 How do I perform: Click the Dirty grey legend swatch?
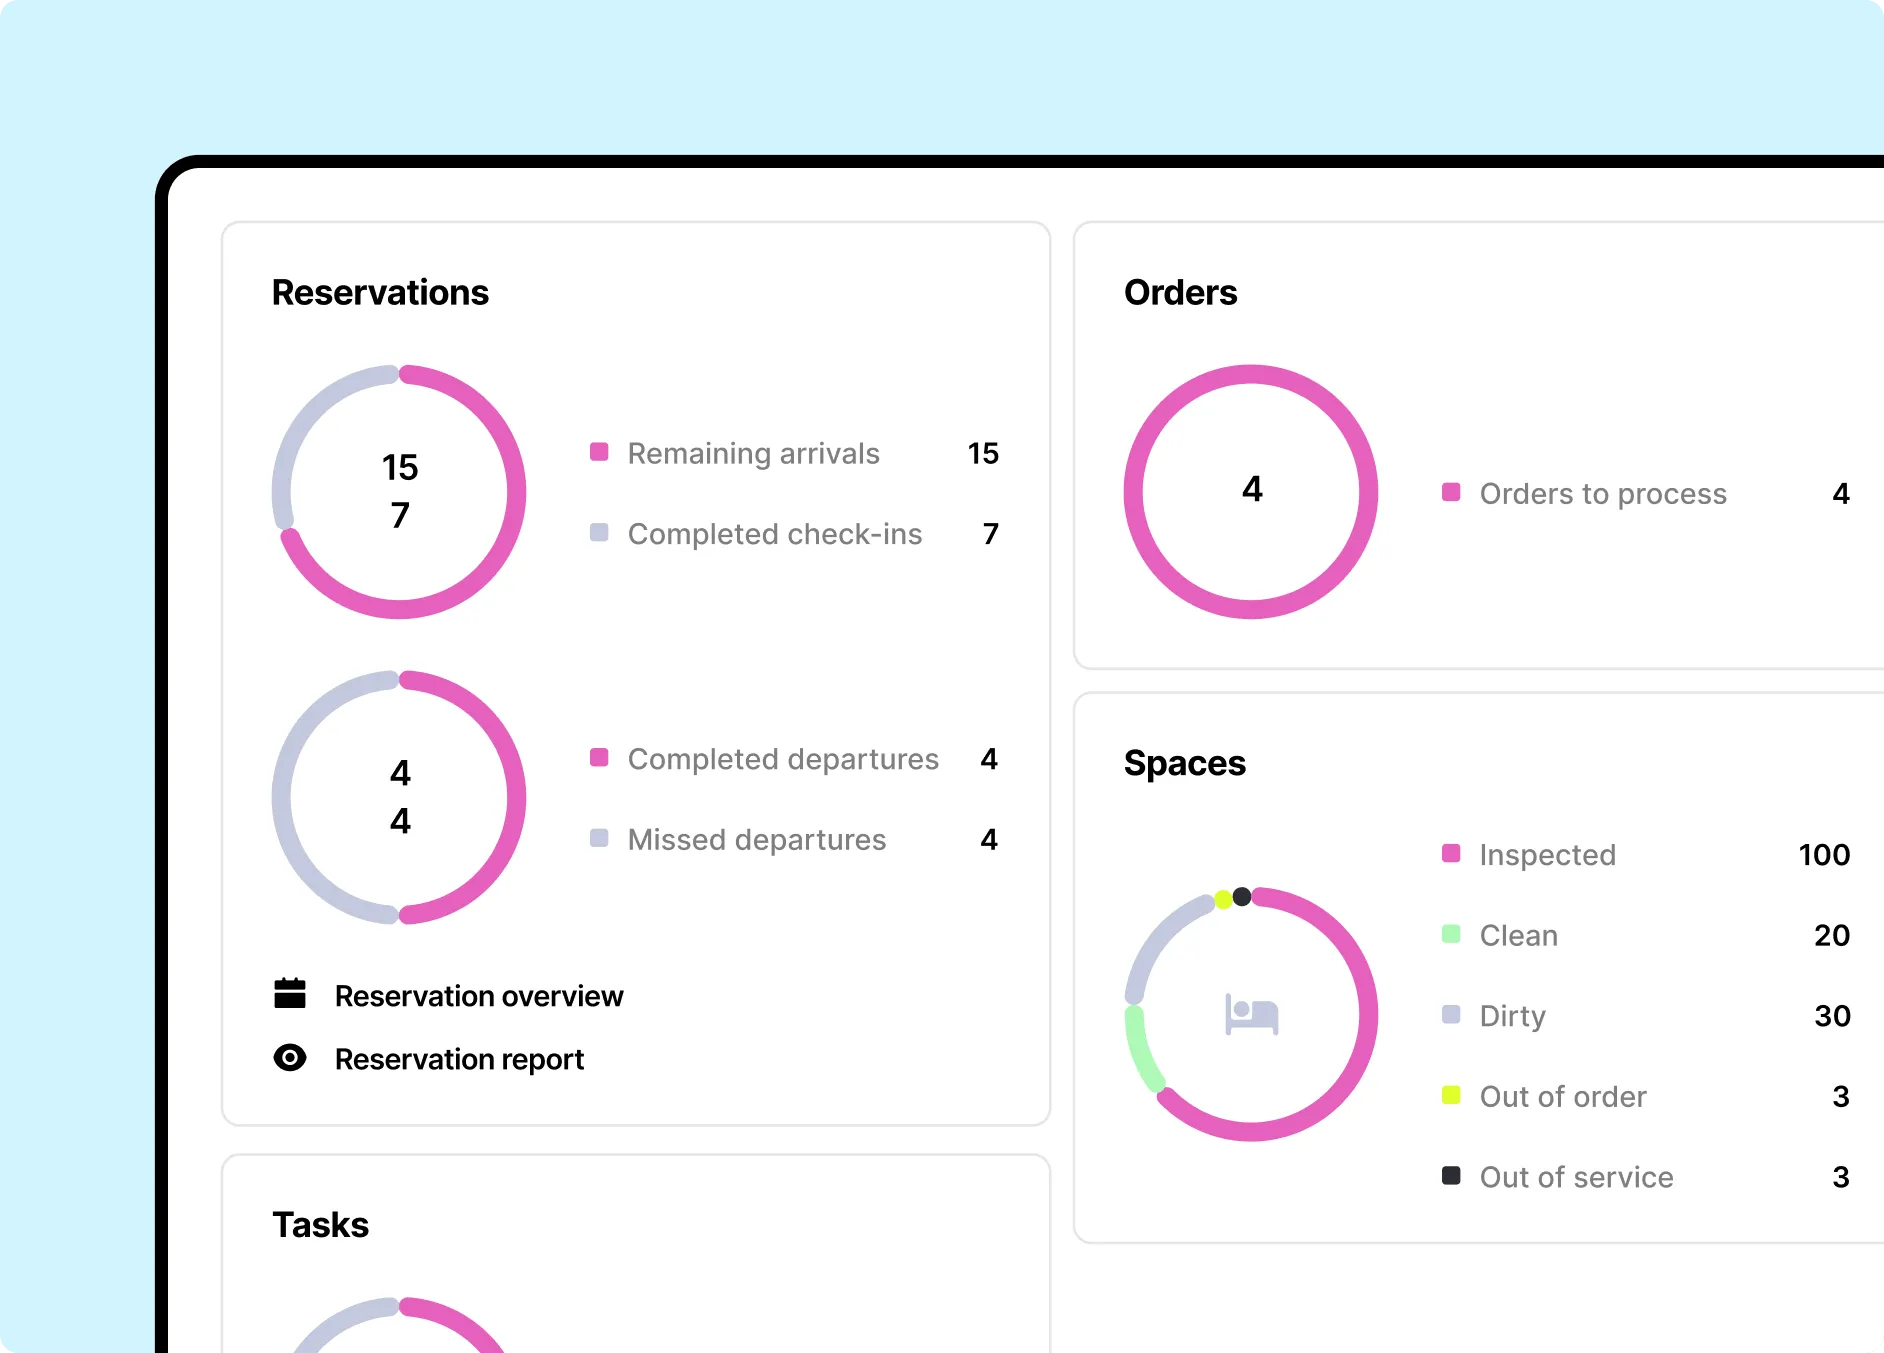click(1451, 1015)
